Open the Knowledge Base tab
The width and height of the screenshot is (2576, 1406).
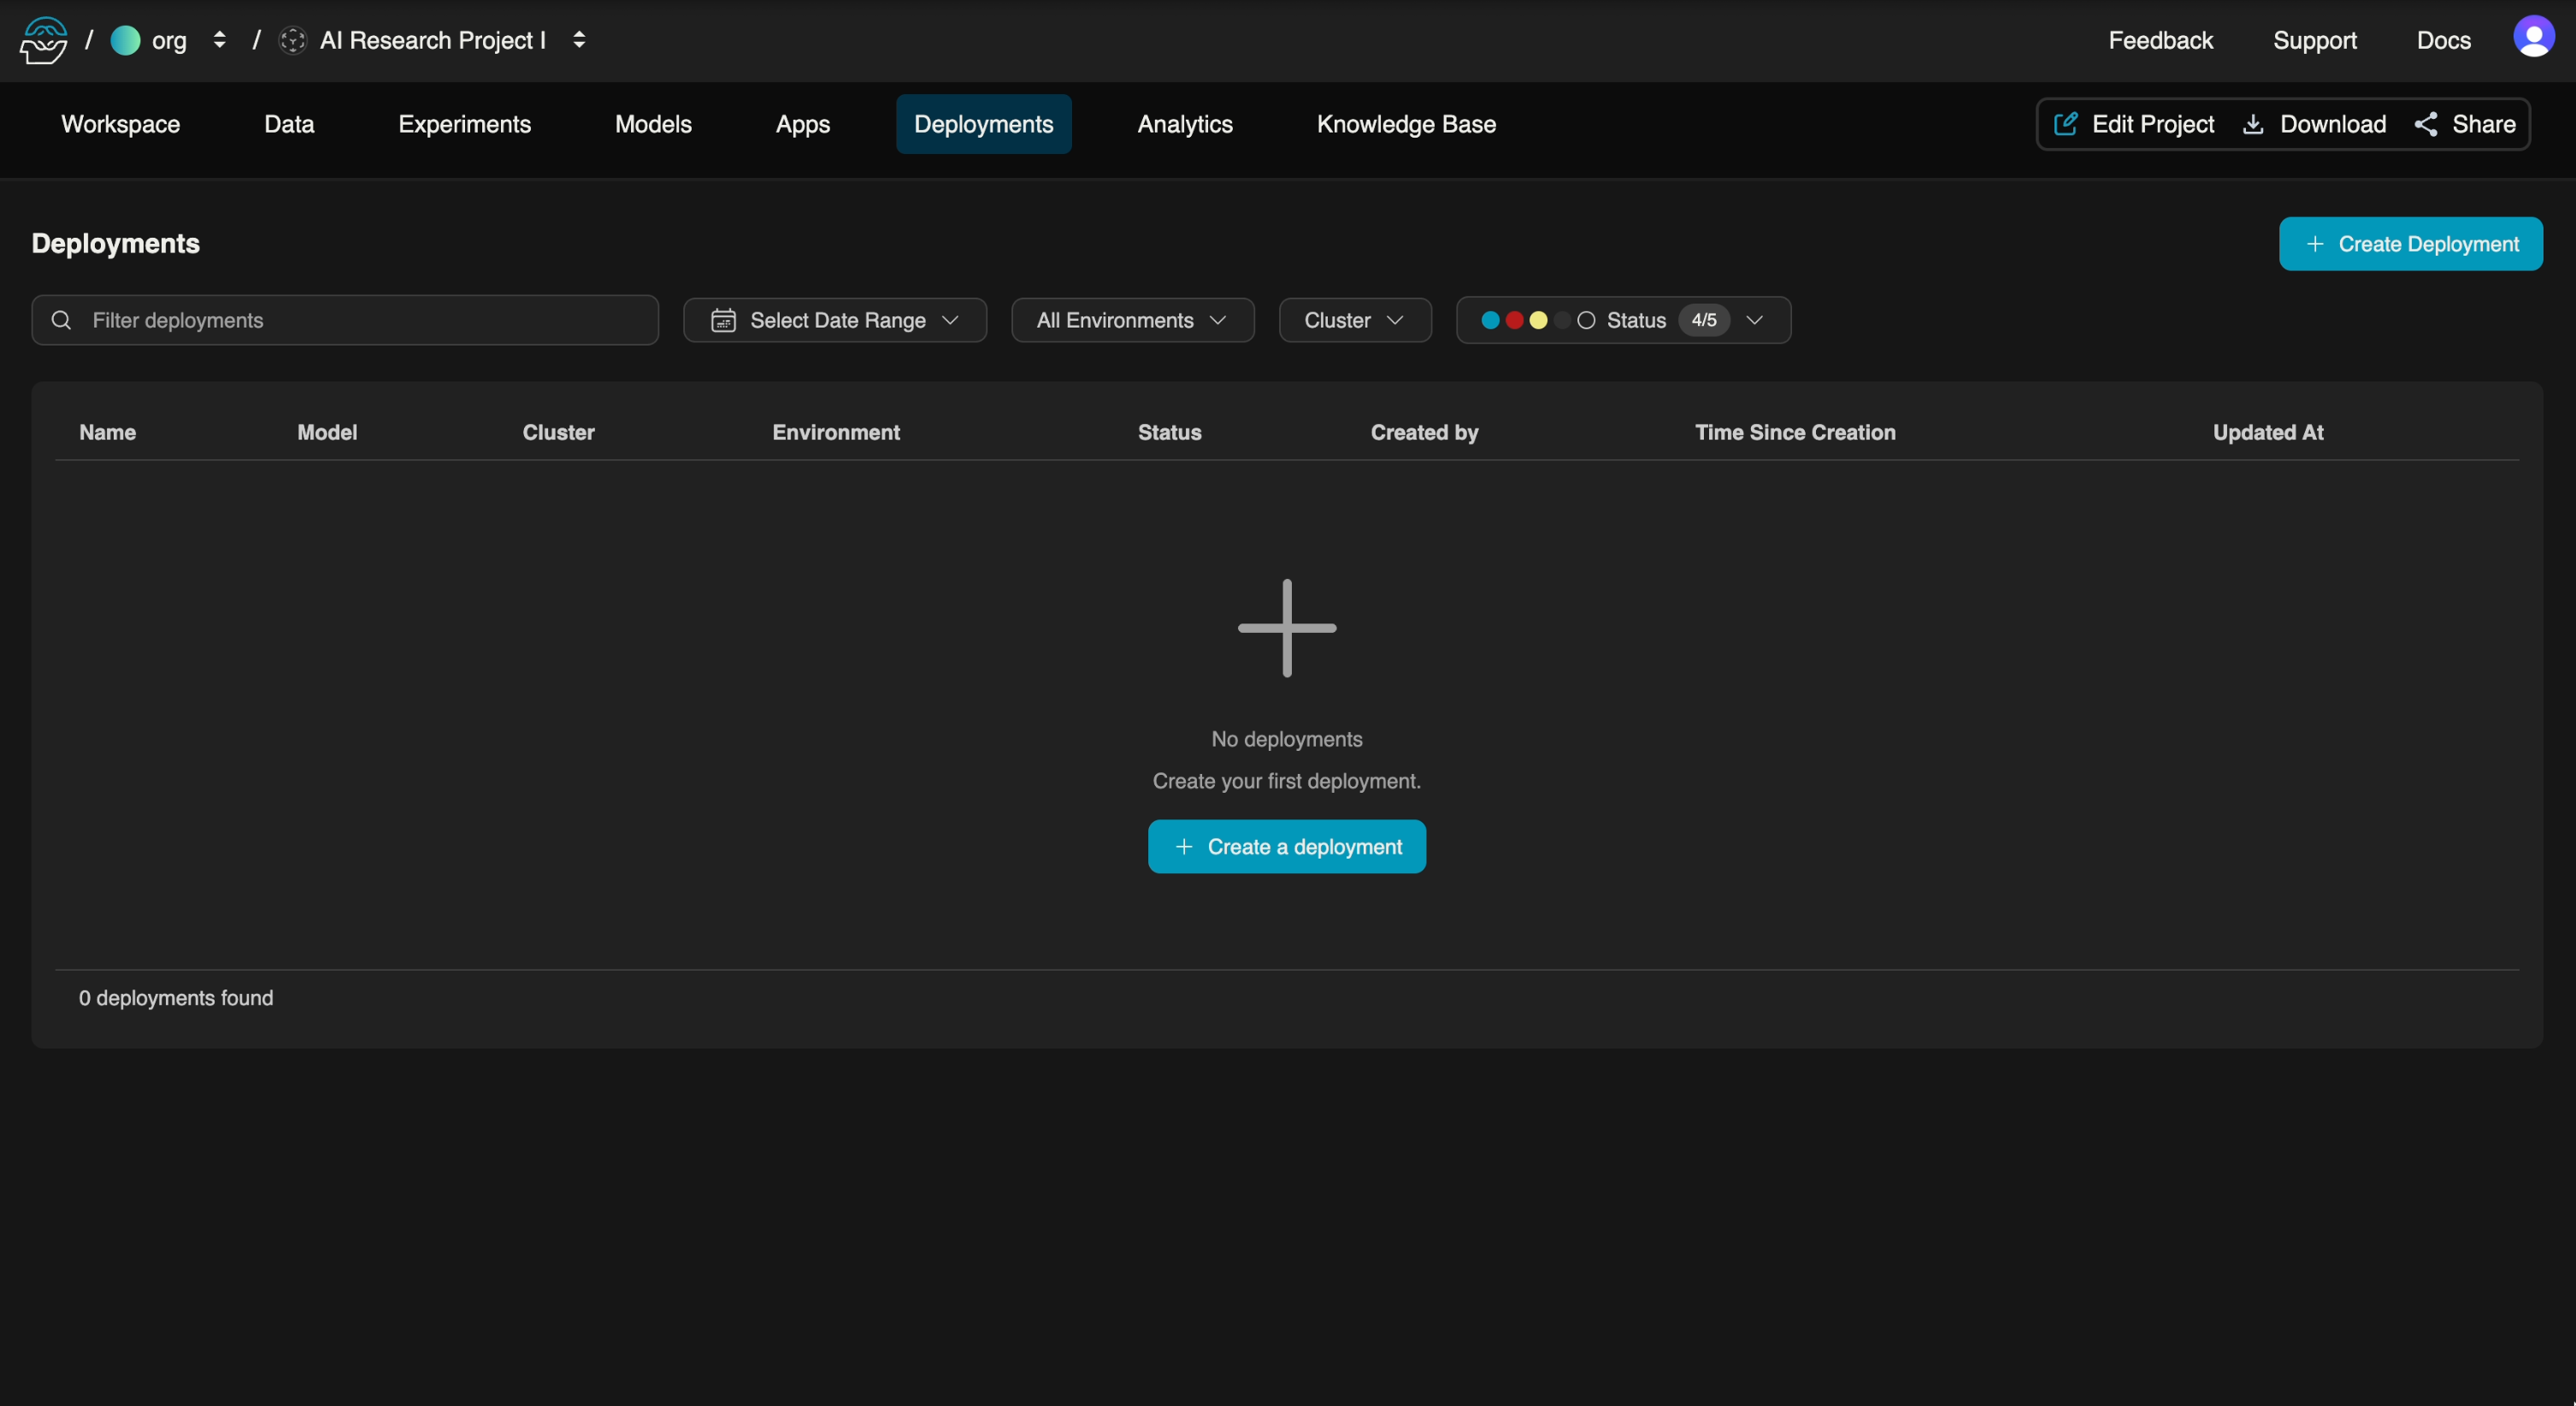1405,124
